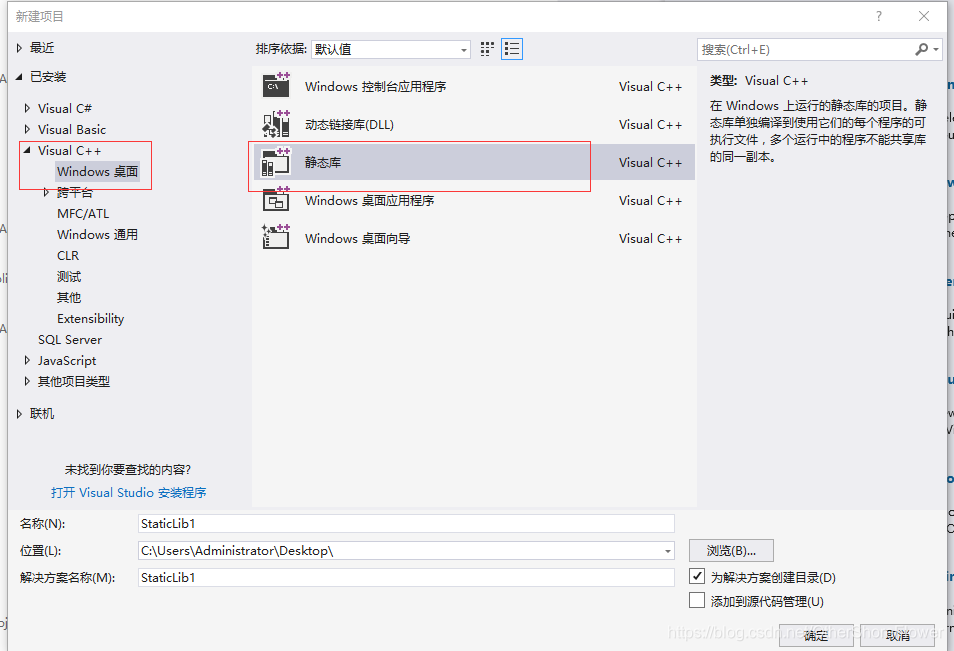Click the Windows console application icon
The height and width of the screenshot is (651, 954).
tap(276, 86)
